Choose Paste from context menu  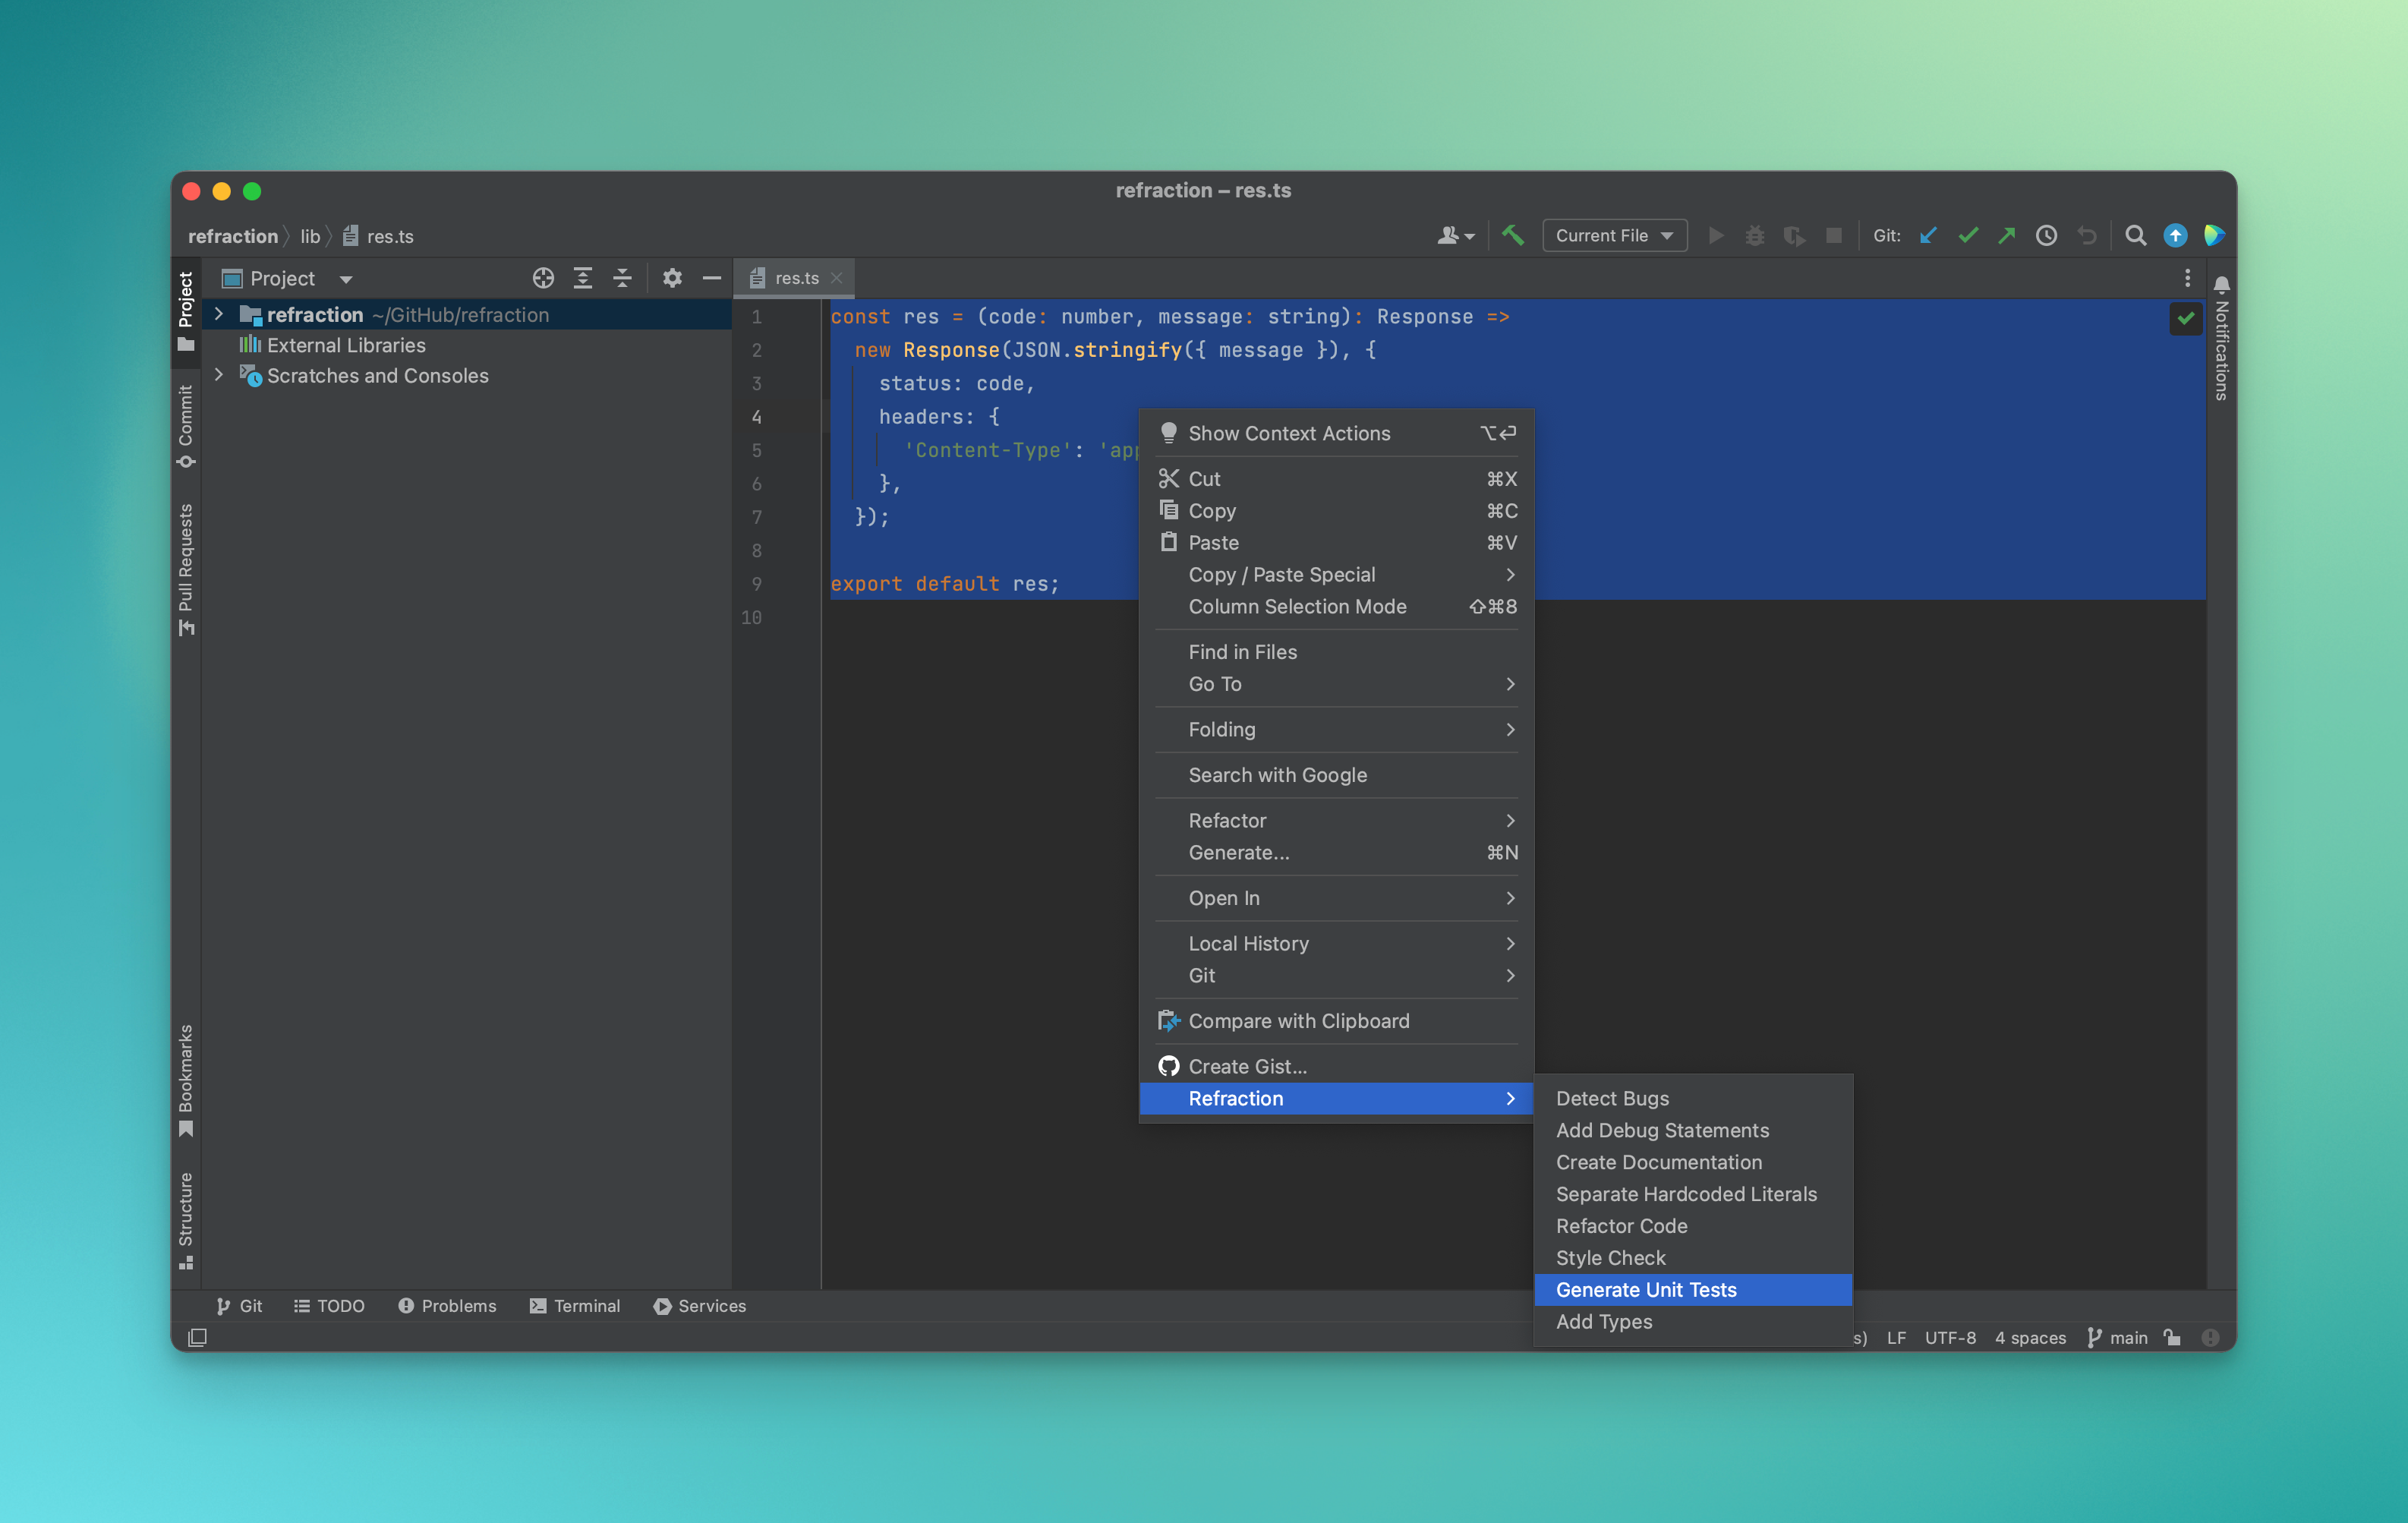tap(1336, 543)
